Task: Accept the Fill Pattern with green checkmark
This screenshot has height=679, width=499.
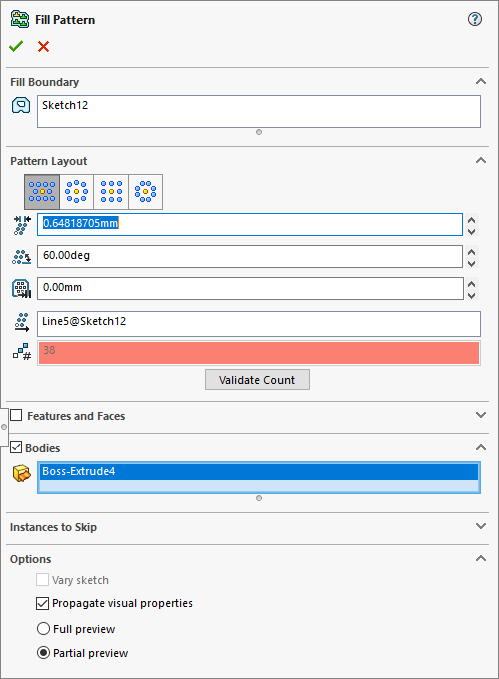Action: point(16,46)
